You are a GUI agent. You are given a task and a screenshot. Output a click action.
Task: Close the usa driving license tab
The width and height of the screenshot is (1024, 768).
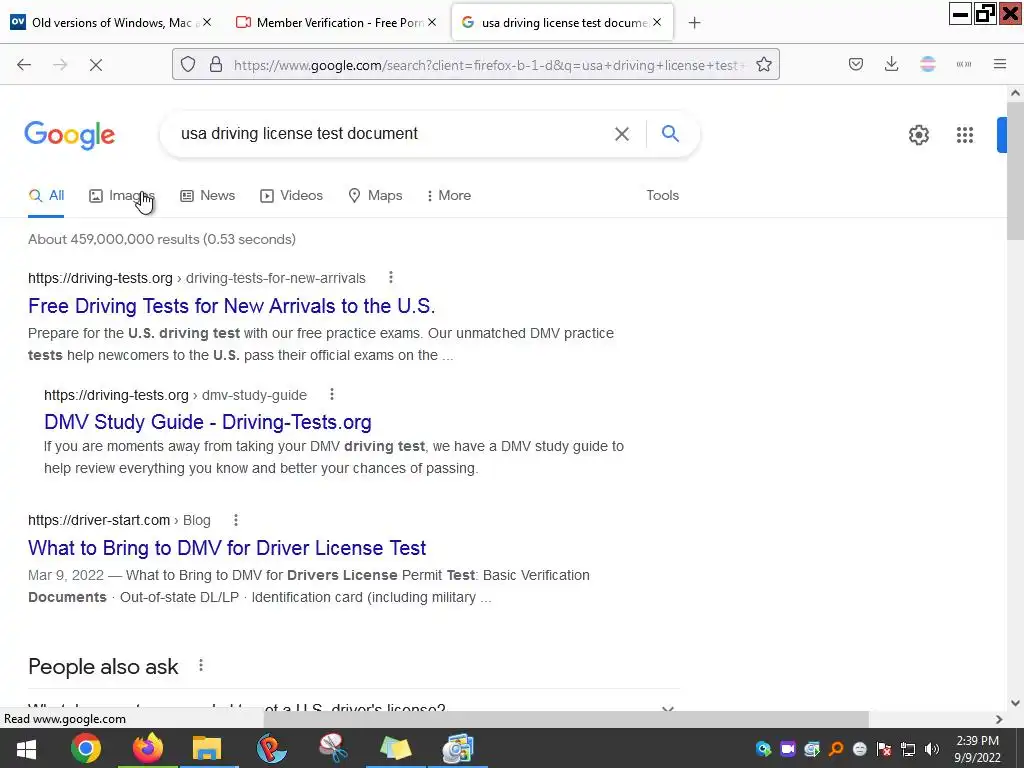pyautogui.click(x=657, y=22)
